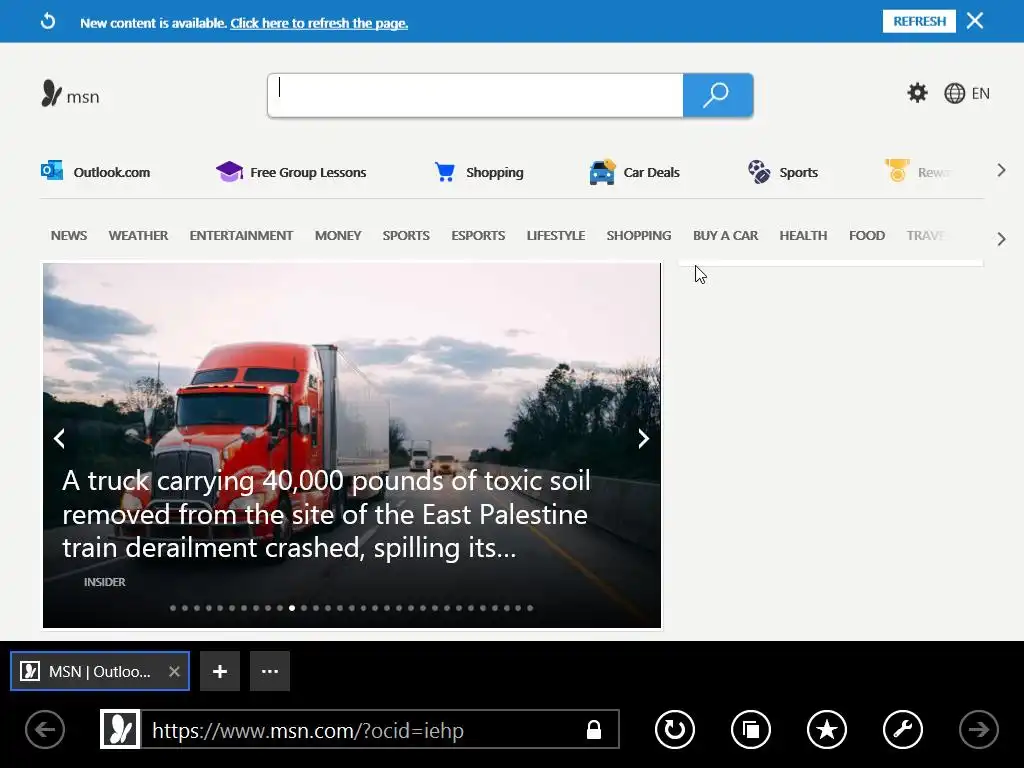Image resolution: width=1024 pixels, height=768 pixels.
Task: Open a new tab with the plus button
Action: (x=220, y=671)
